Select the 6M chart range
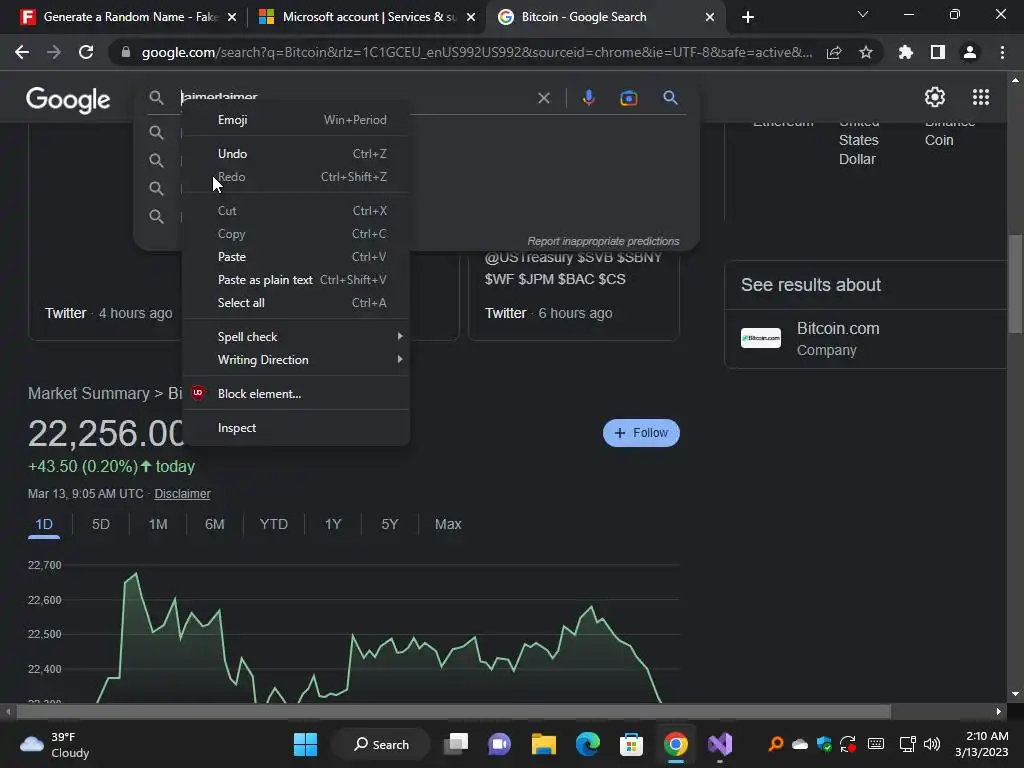Viewport: 1024px width, 768px height. pyautogui.click(x=214, y=524)
